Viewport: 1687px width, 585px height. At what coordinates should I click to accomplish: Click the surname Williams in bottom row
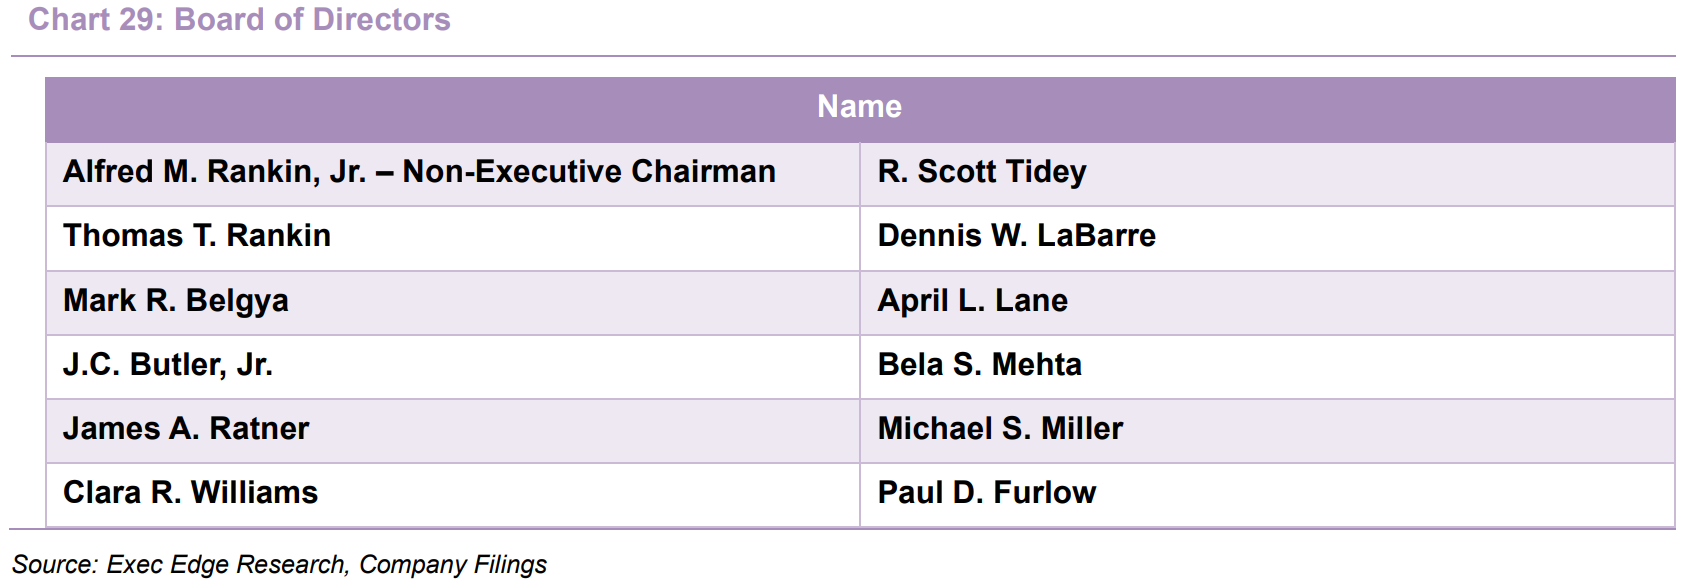pyautogui.click(x=255, y=493)
